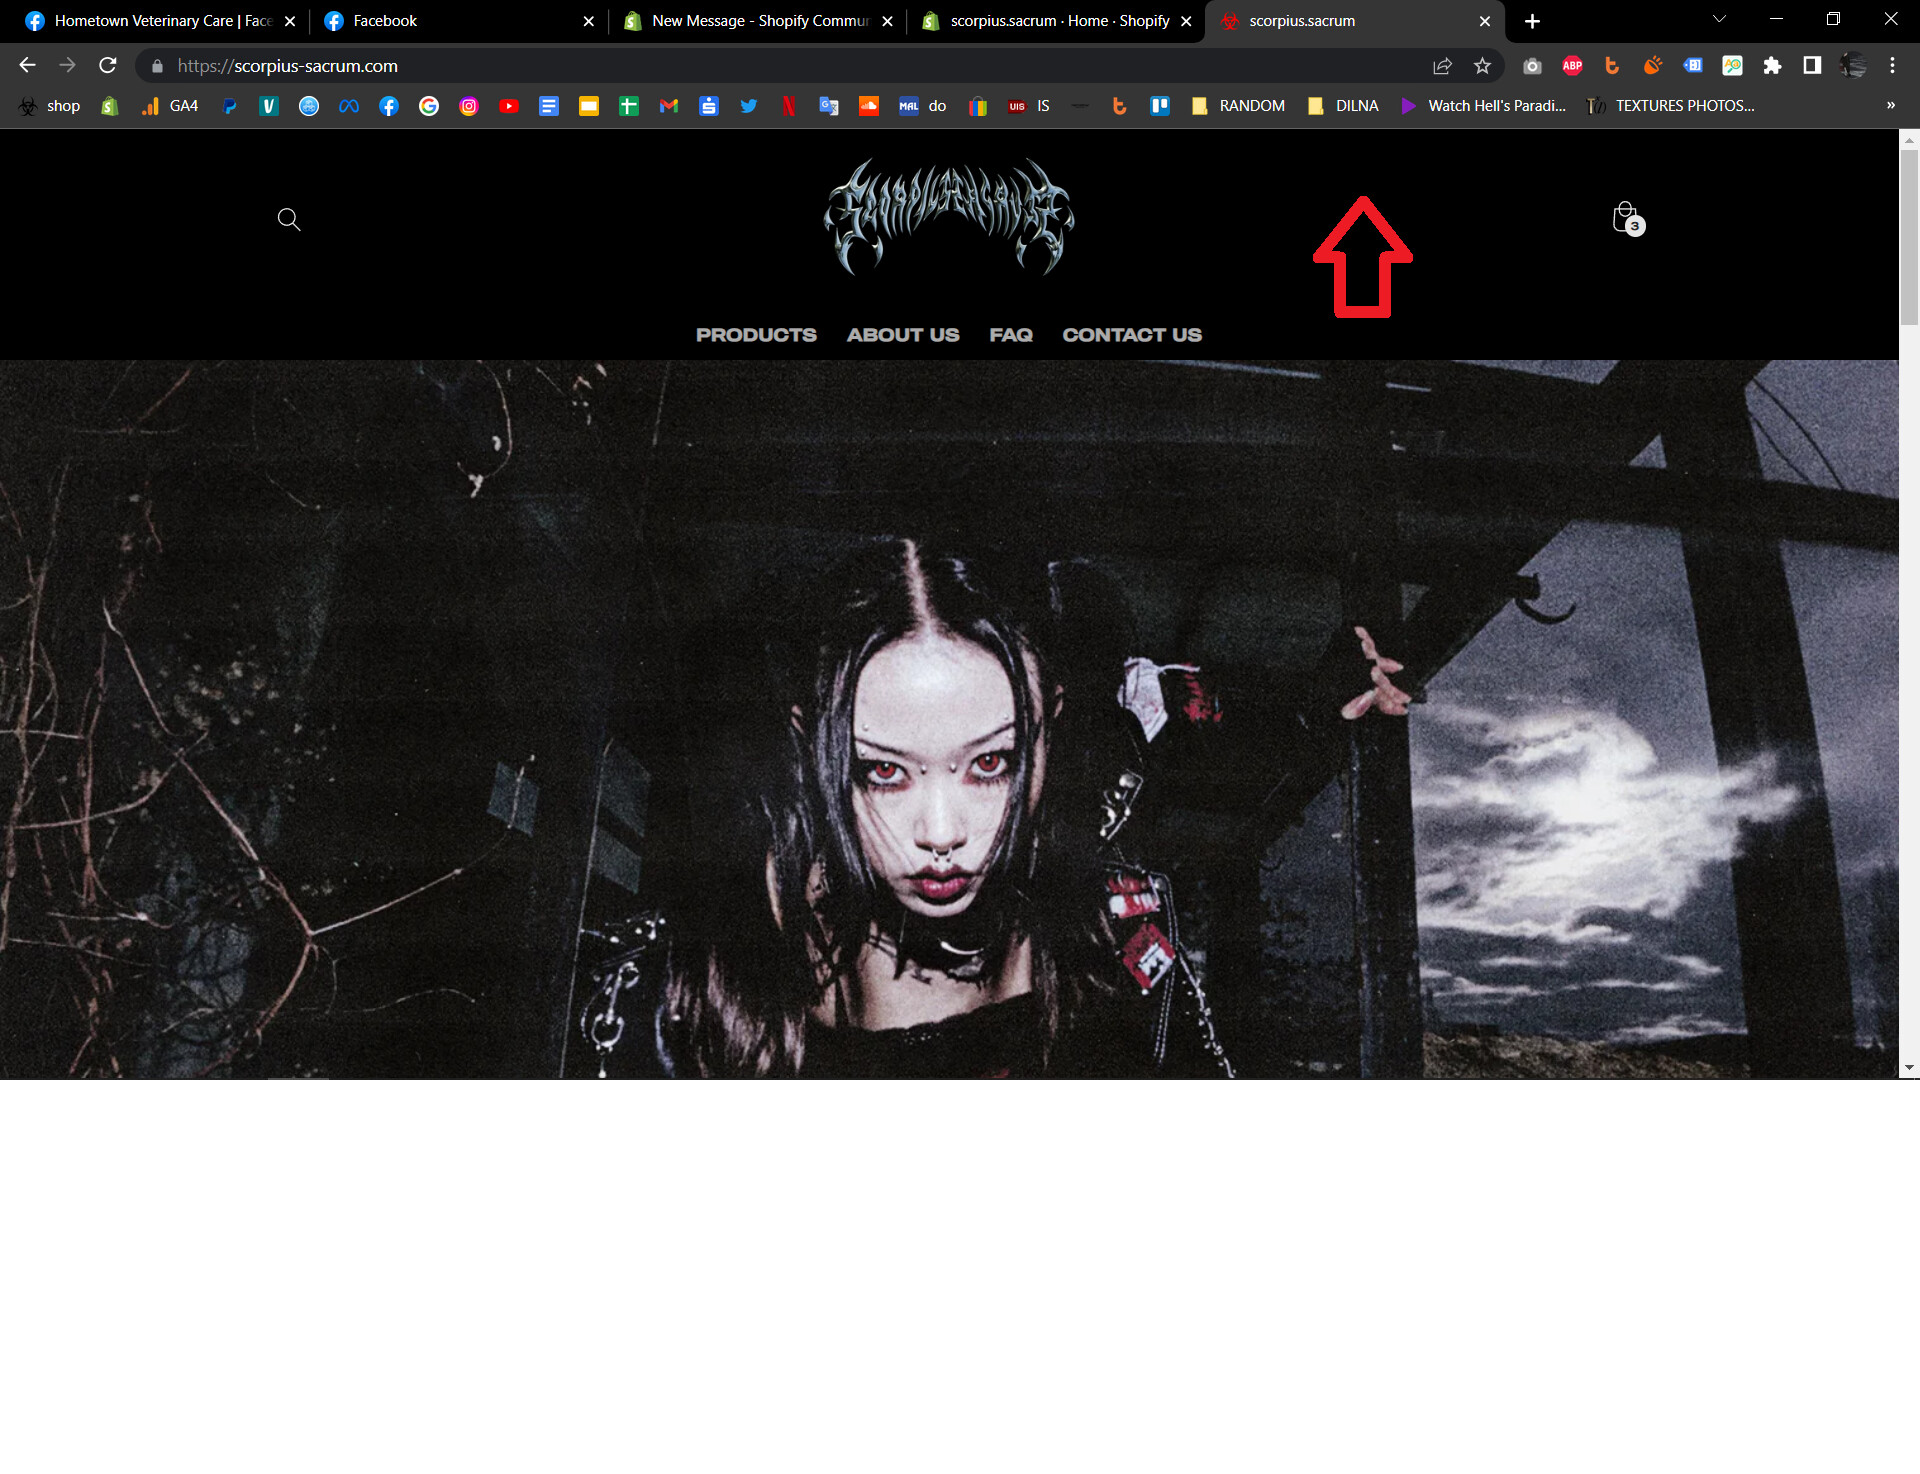The height and width of the screenshot is (1474, 1920).
Task: Click the site search magnifier icon
Action: [289, 219]
